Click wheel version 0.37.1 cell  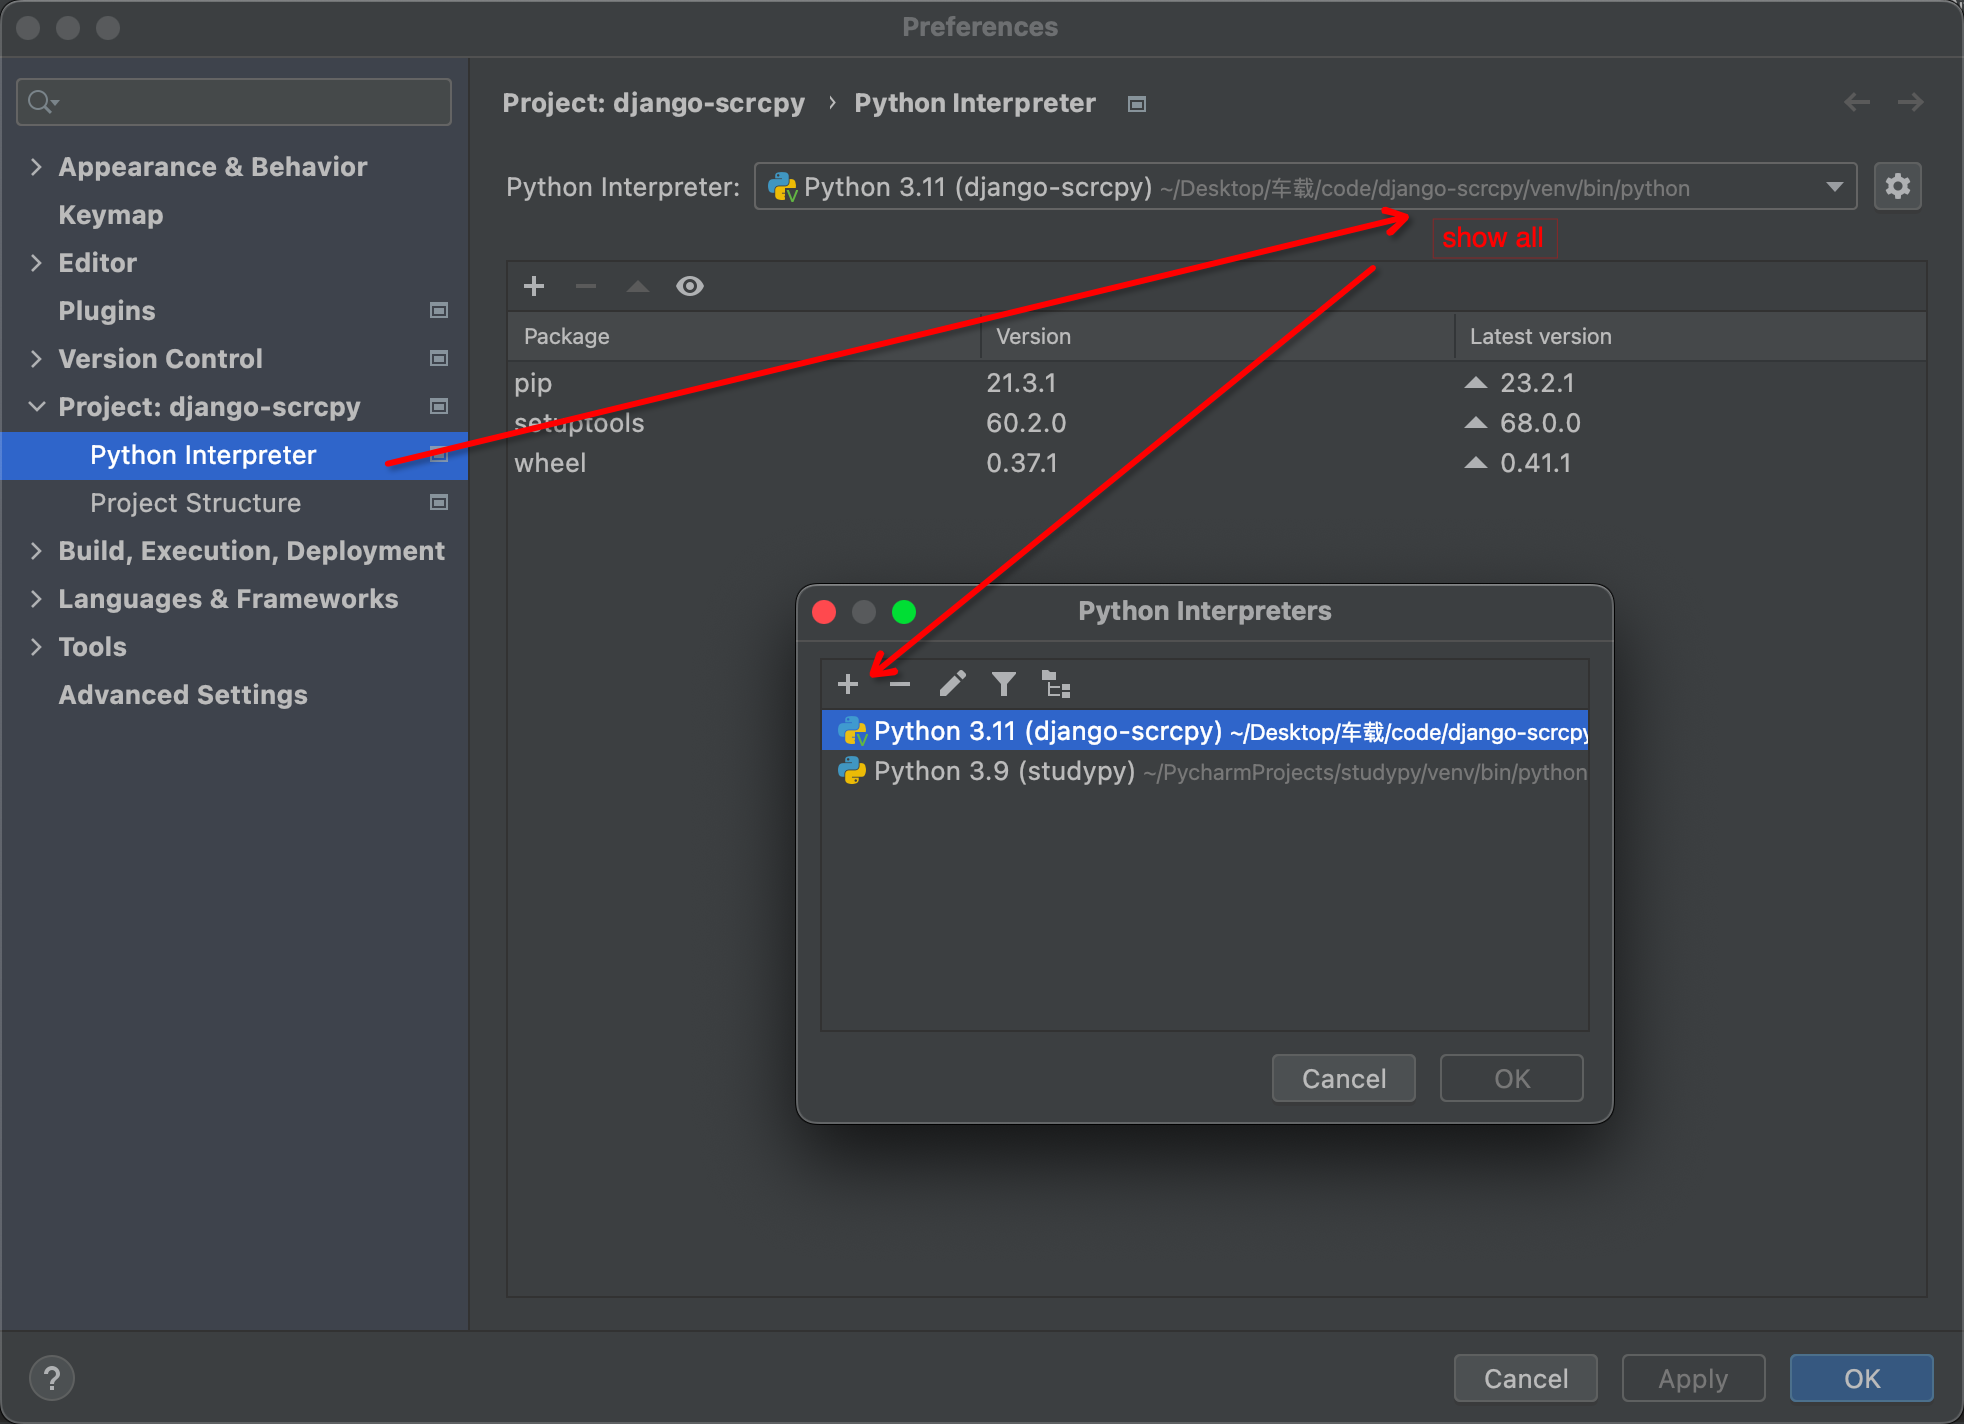1021,463
